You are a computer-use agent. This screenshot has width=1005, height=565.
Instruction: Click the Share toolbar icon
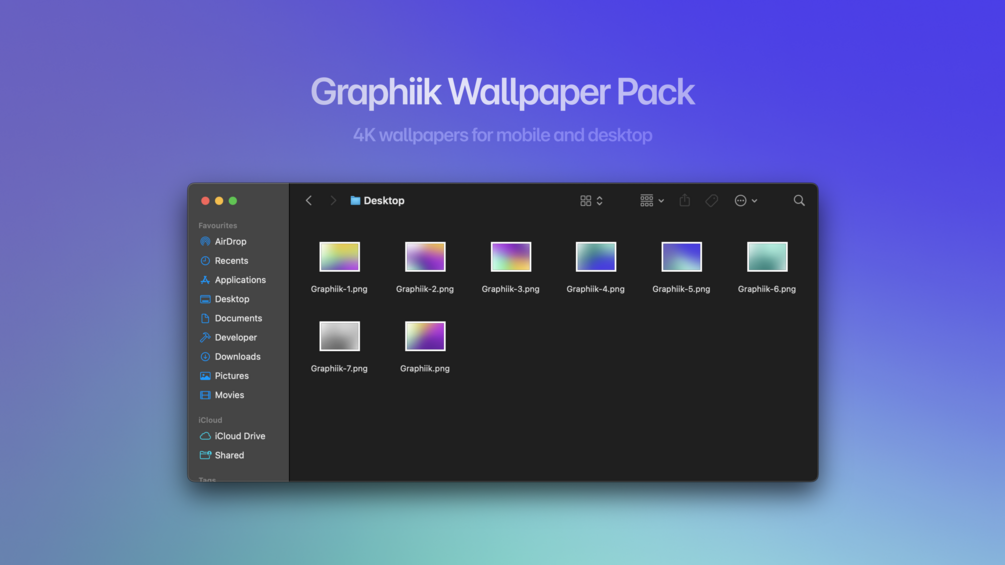tap(685, 200)
